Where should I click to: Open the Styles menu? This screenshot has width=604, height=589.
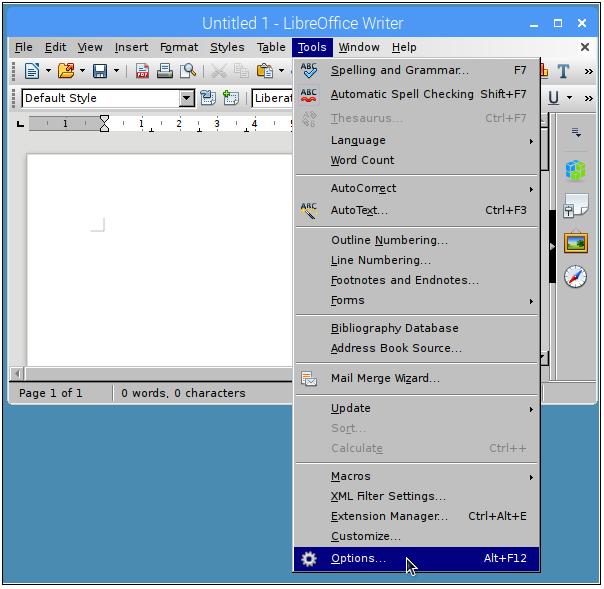227,47
